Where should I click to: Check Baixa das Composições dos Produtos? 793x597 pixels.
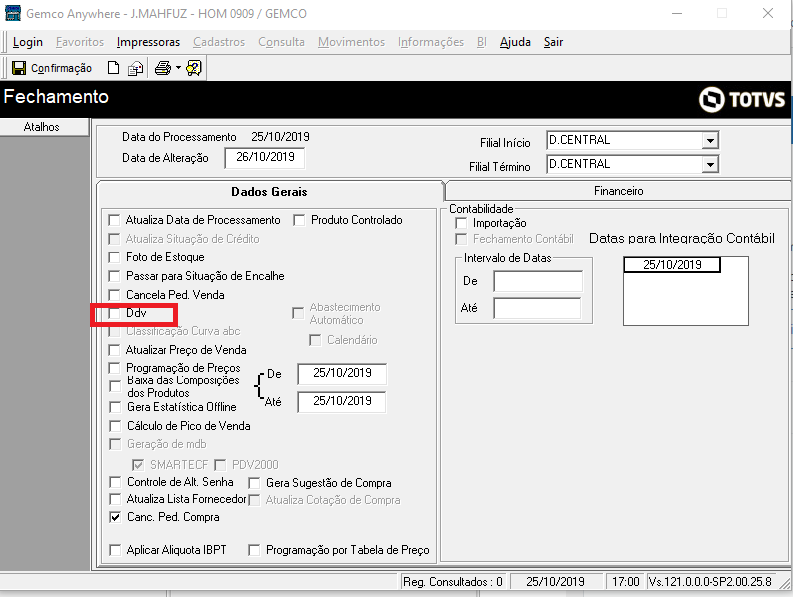(115, 386)
